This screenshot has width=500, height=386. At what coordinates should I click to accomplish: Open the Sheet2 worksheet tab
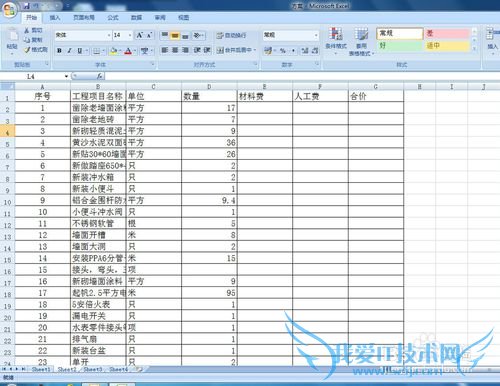(x=67, y=369)
